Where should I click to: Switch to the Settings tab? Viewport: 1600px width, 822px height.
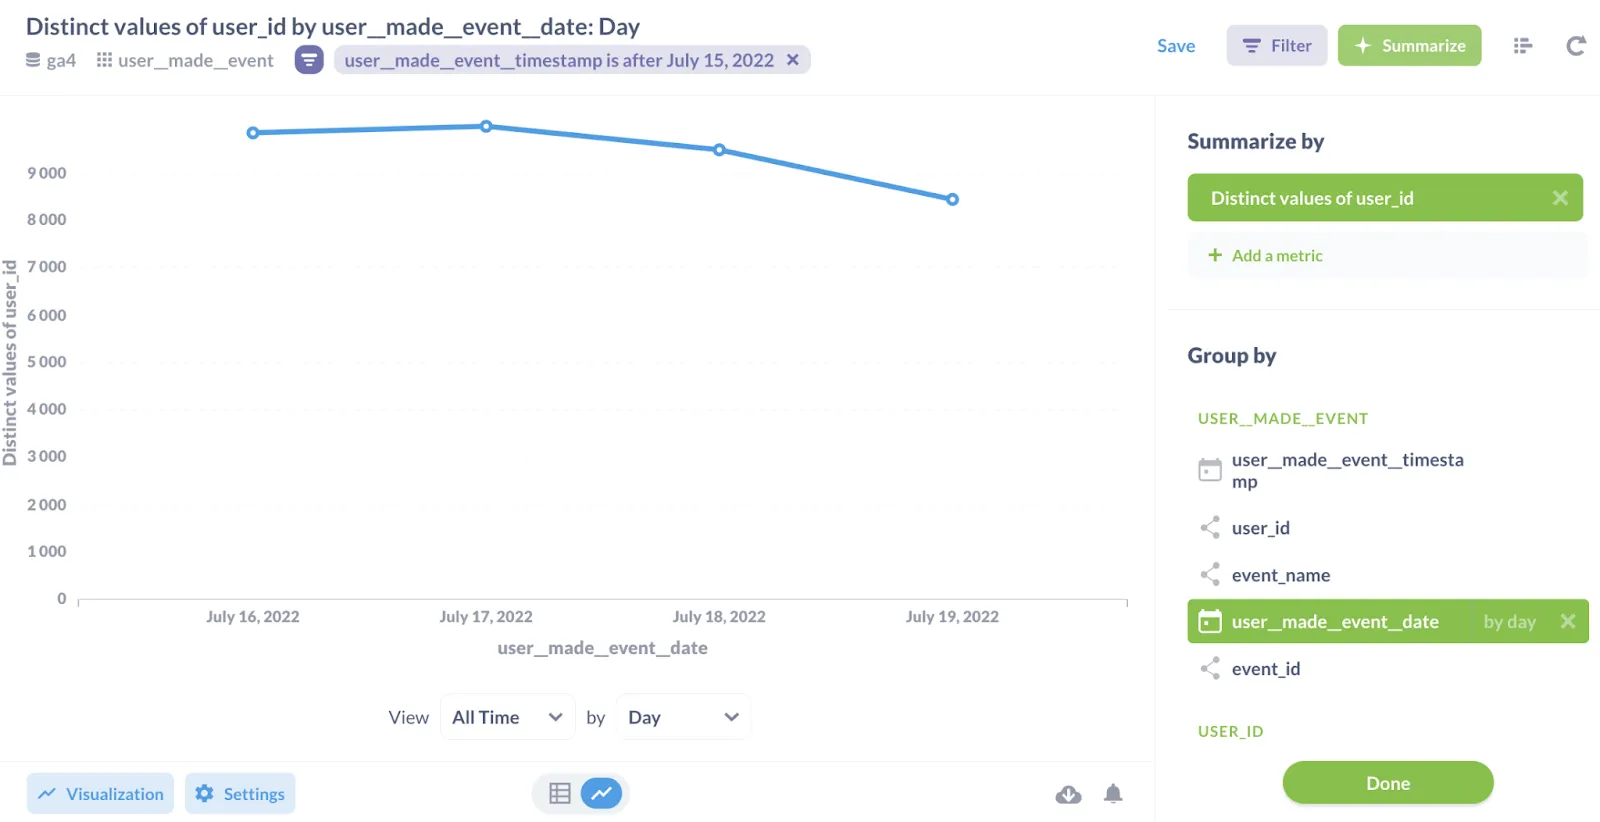[240, 793]
